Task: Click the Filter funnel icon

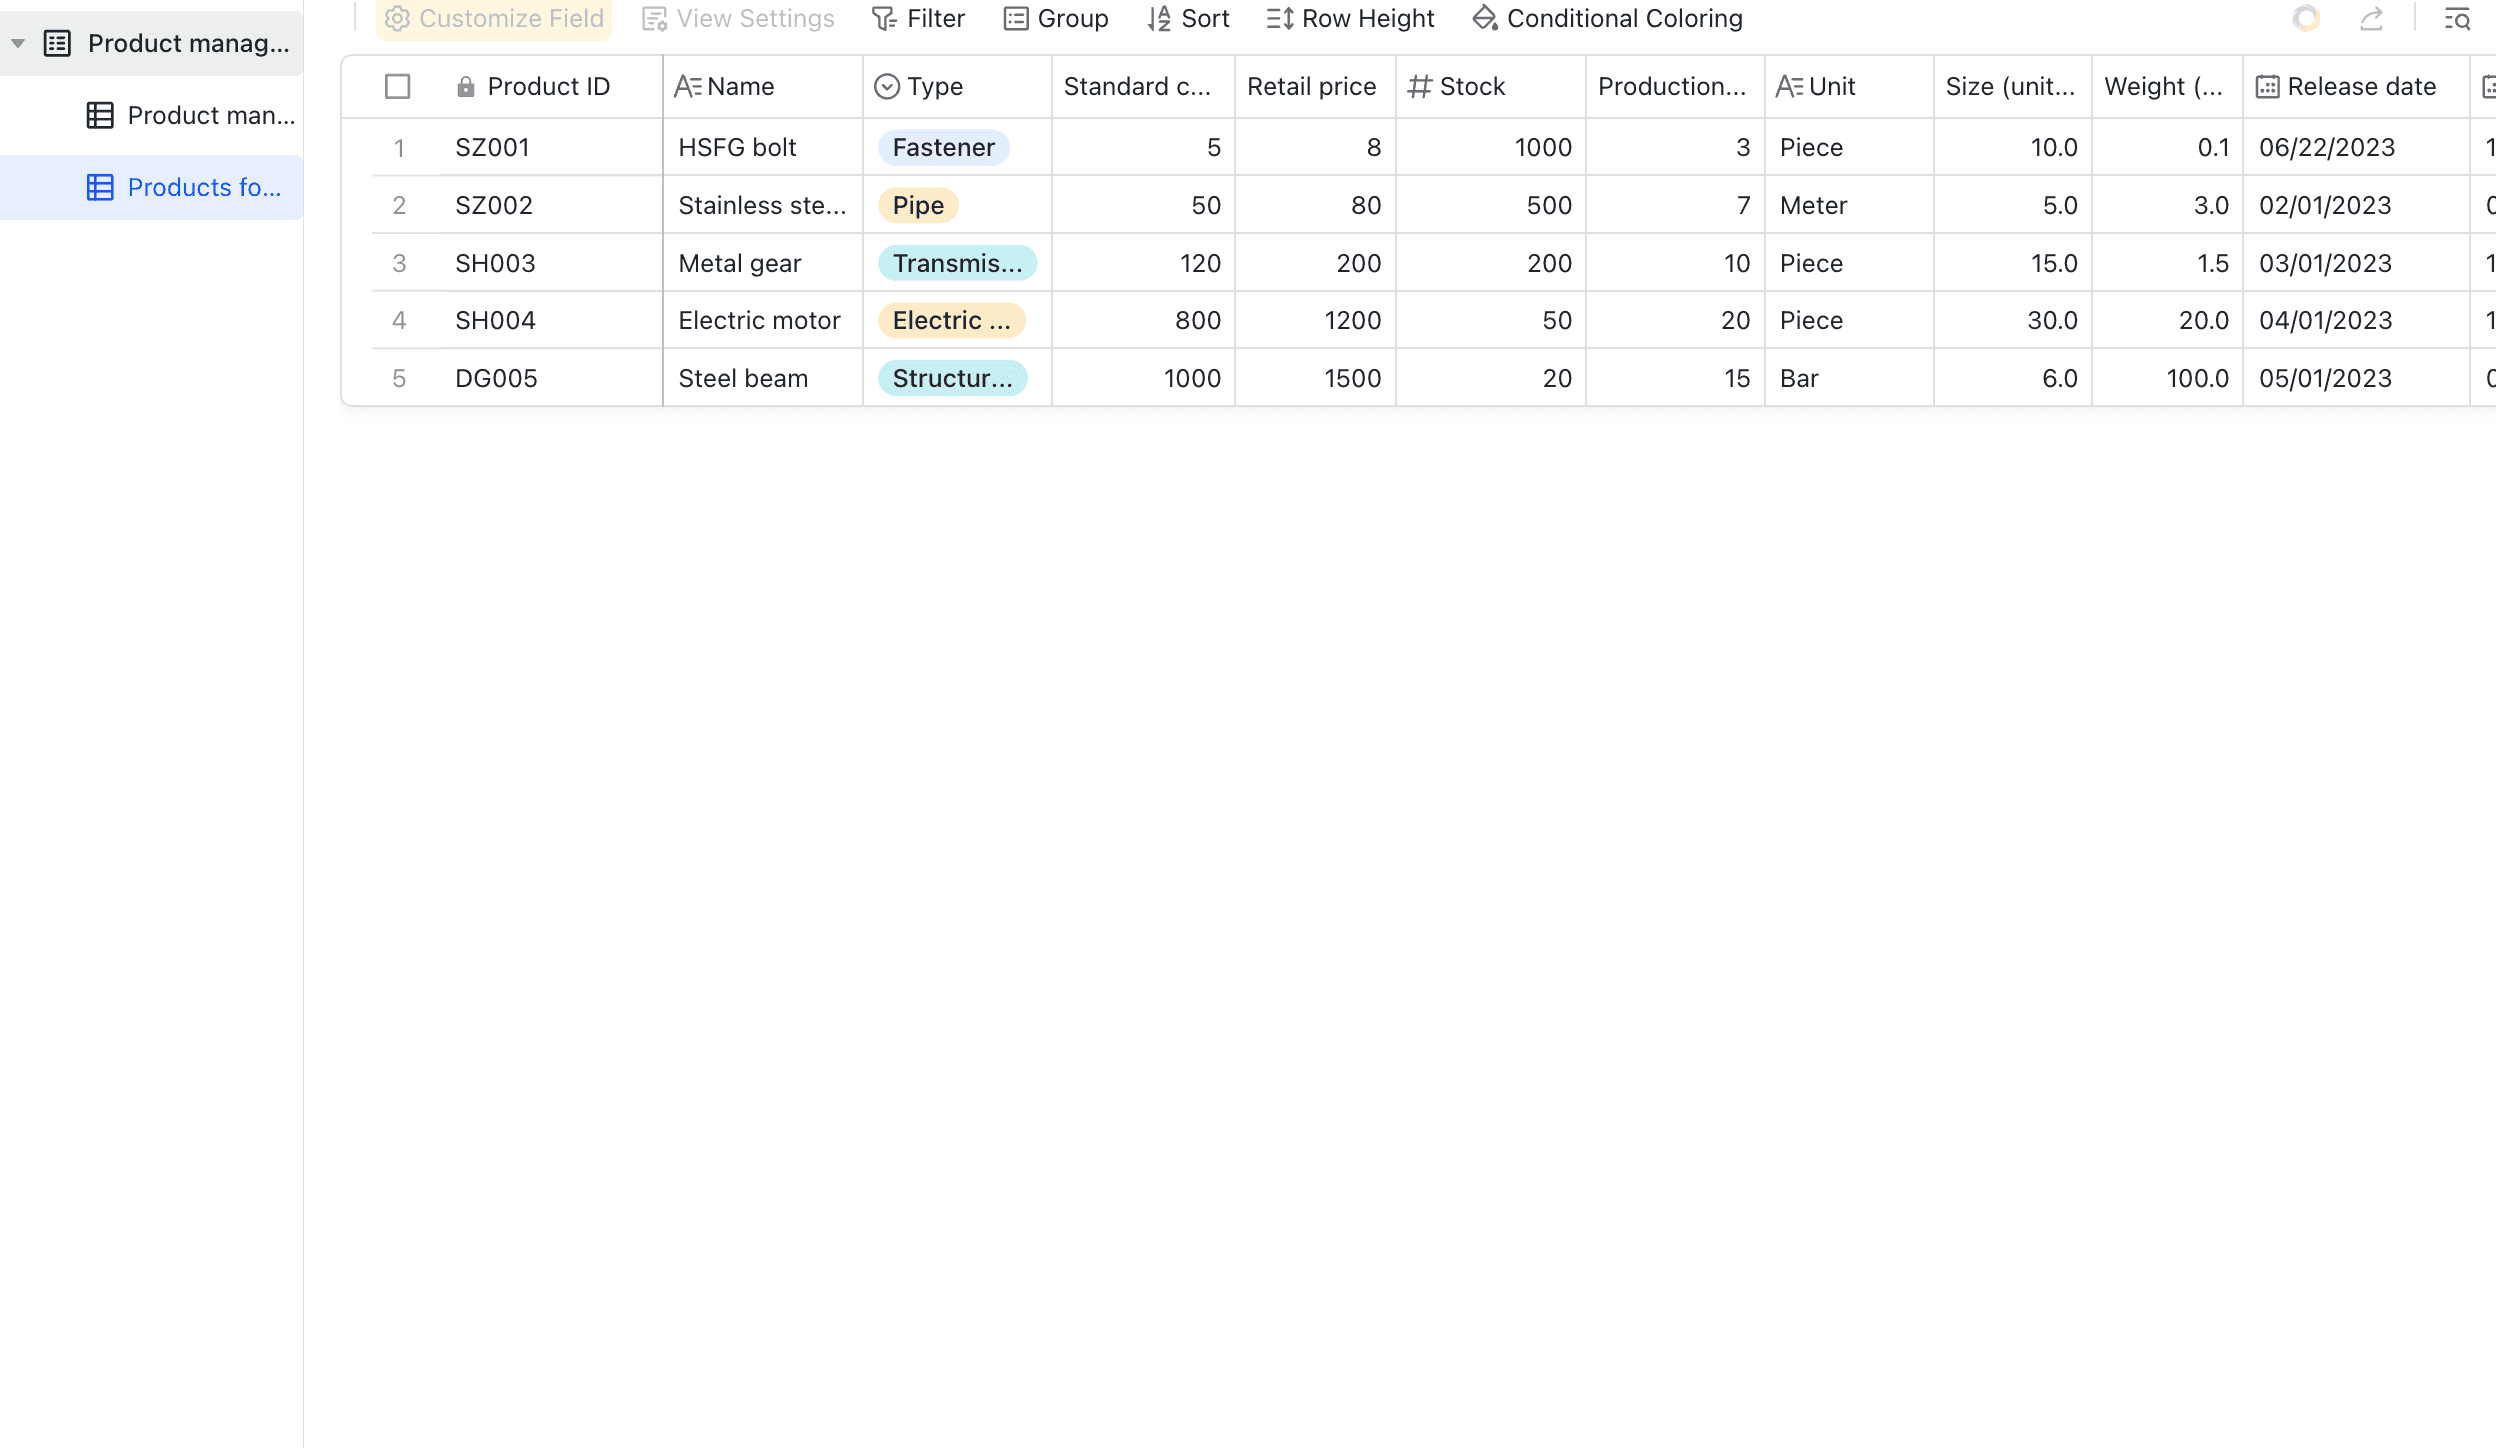Action: click(884, 19)
